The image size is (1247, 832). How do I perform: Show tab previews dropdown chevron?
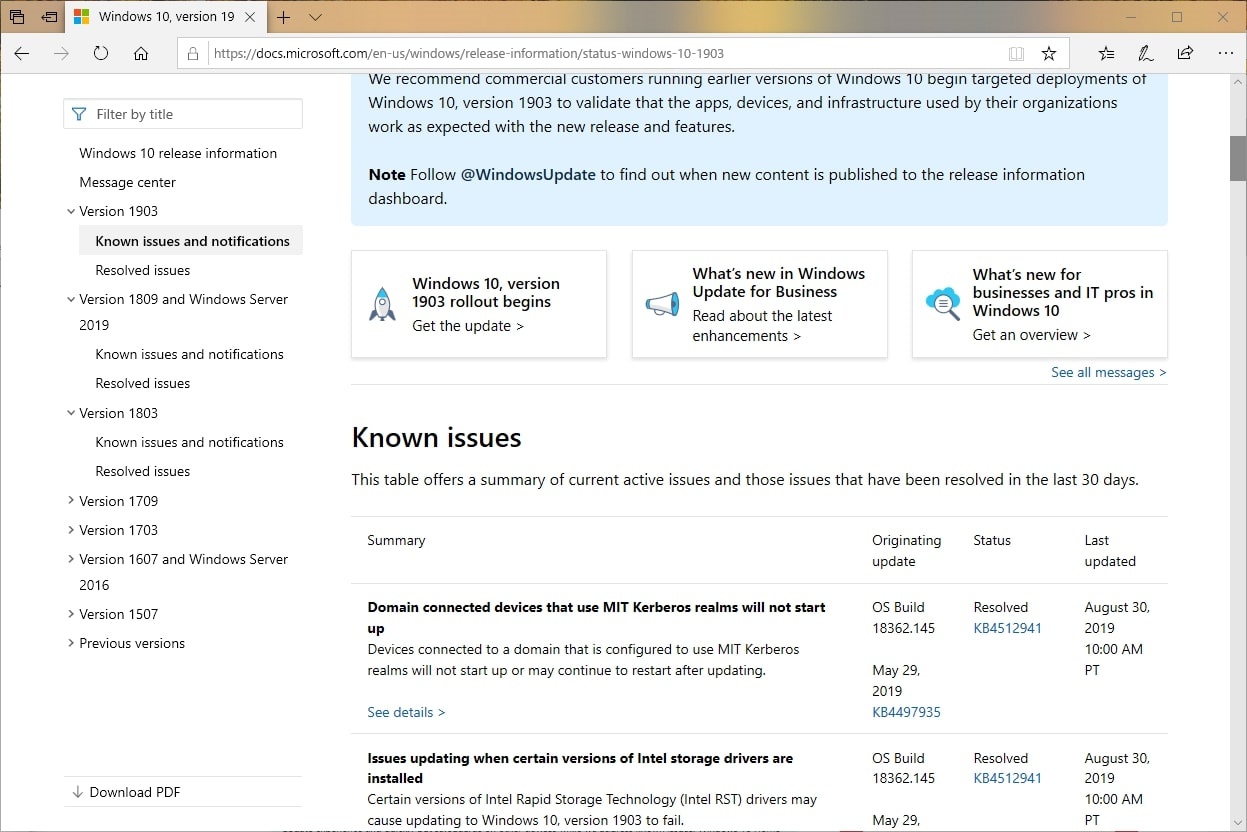315,17
